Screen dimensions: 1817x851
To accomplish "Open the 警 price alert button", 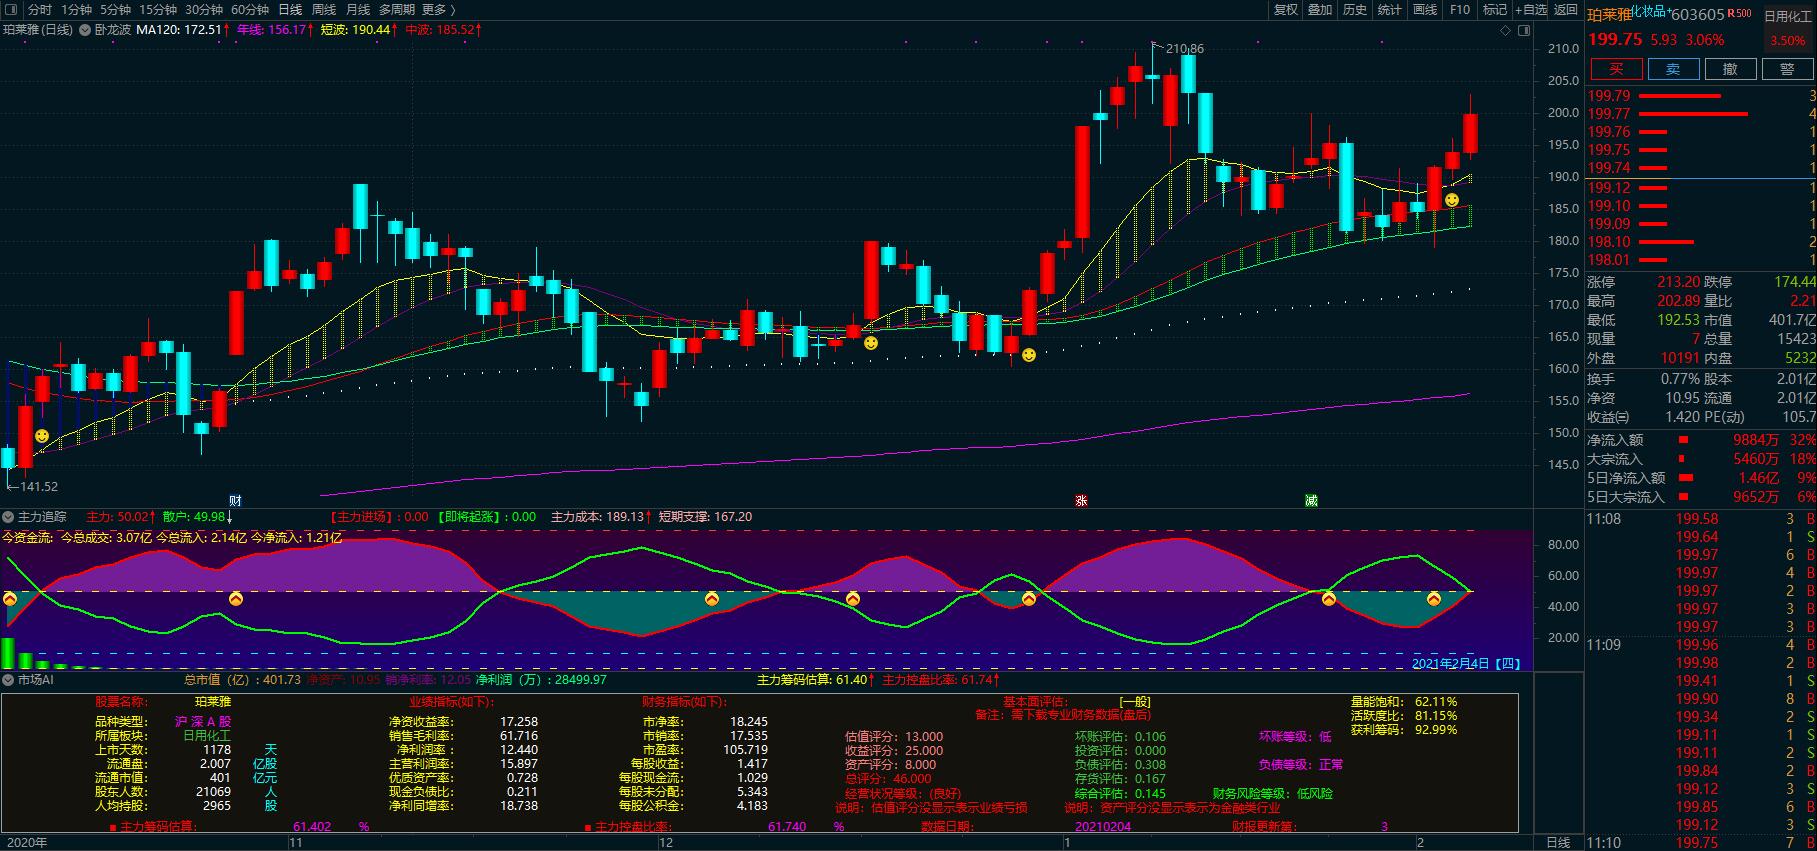I will [x=1786, y=68].
